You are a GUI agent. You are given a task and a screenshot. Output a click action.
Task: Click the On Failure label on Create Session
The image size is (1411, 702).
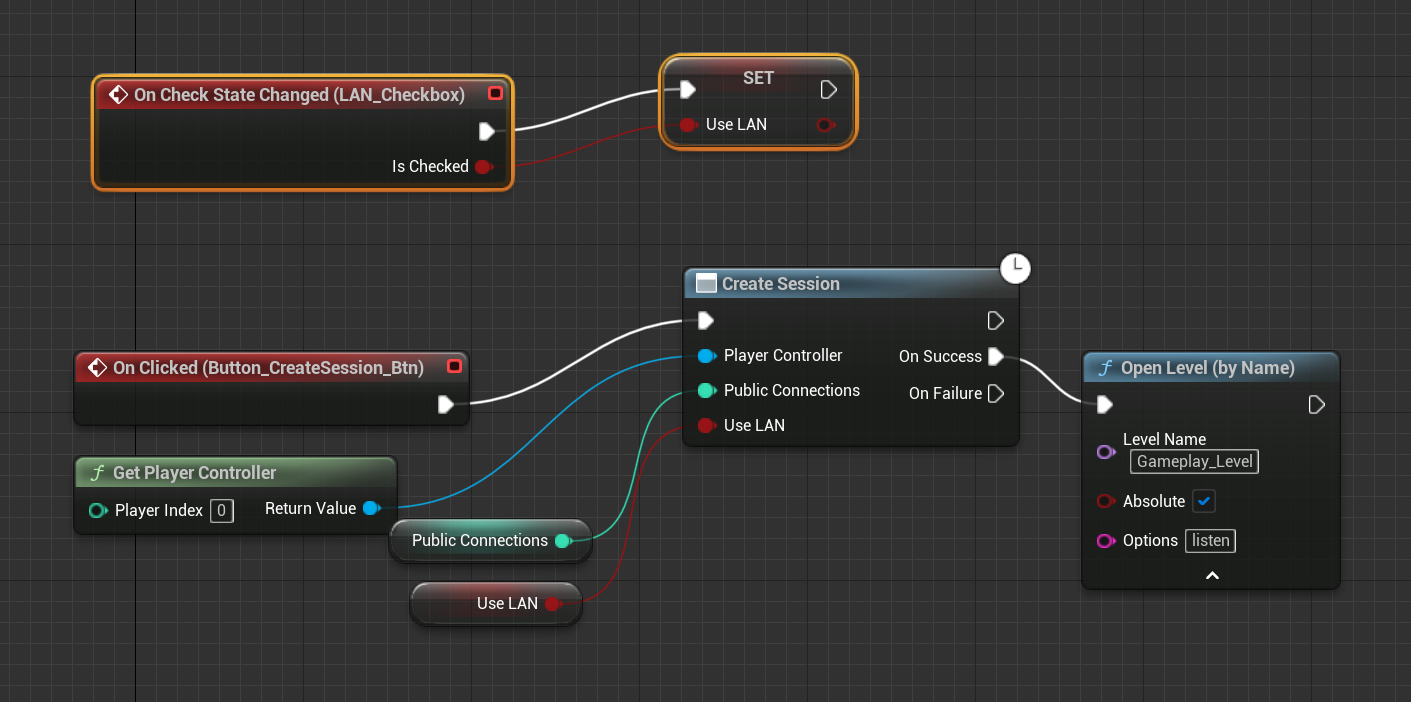click(x=945, y=394)
